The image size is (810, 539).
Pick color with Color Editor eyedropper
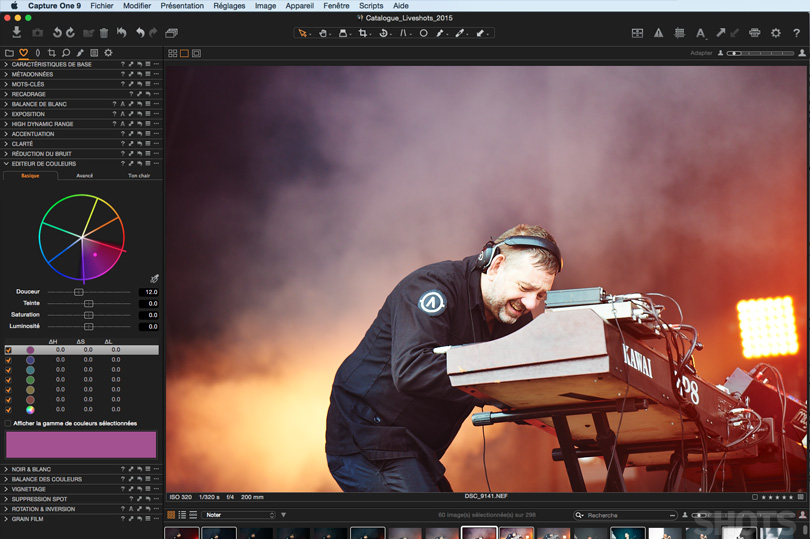154,279
